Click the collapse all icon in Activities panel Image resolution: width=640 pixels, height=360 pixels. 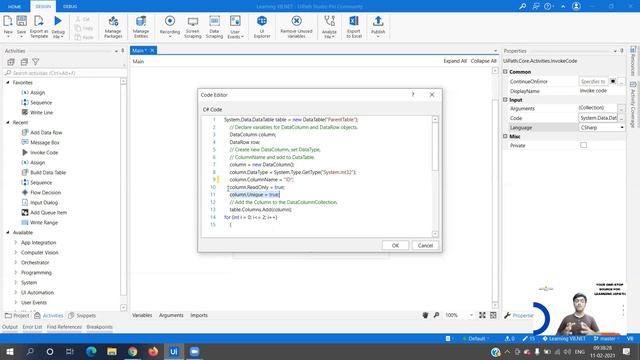tap(24, 62)
